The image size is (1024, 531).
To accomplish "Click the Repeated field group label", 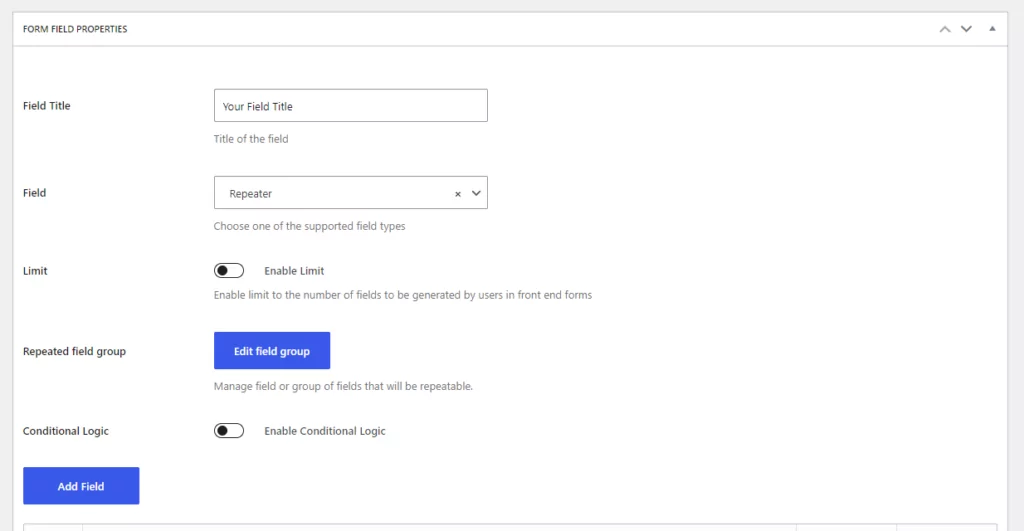I will coord(74,351).
